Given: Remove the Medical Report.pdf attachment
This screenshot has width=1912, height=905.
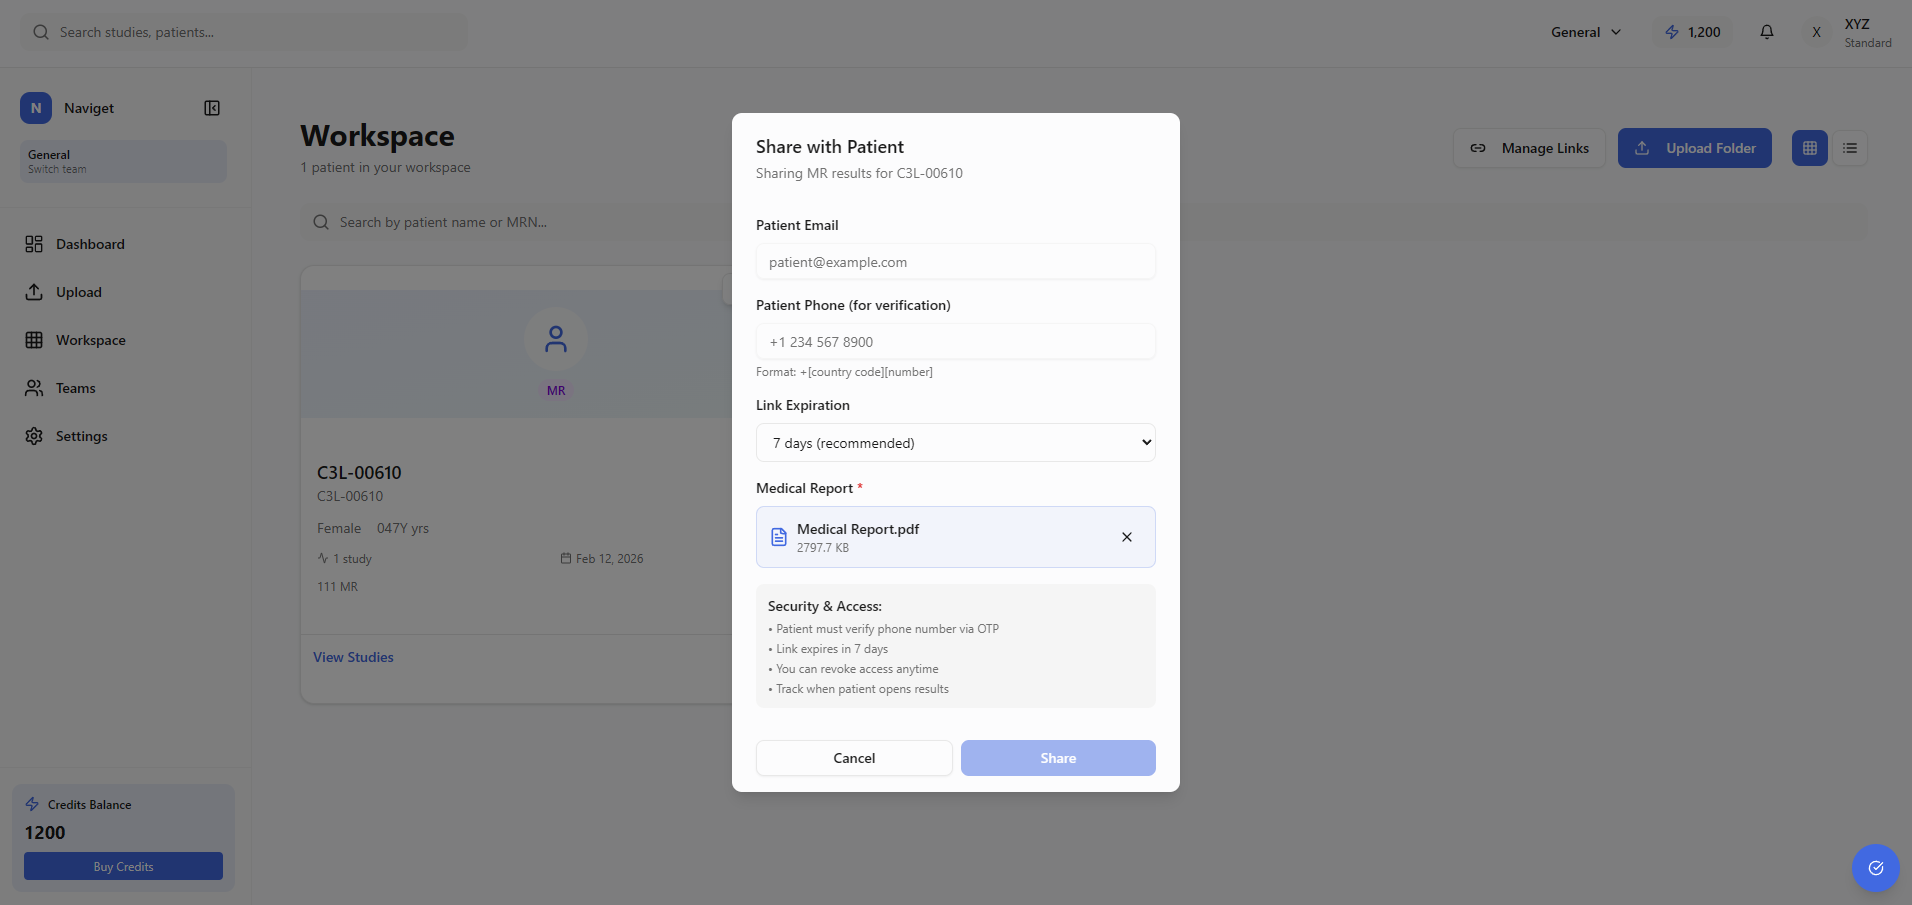Looking at the screenshot, I should [x=1126, y=536].
